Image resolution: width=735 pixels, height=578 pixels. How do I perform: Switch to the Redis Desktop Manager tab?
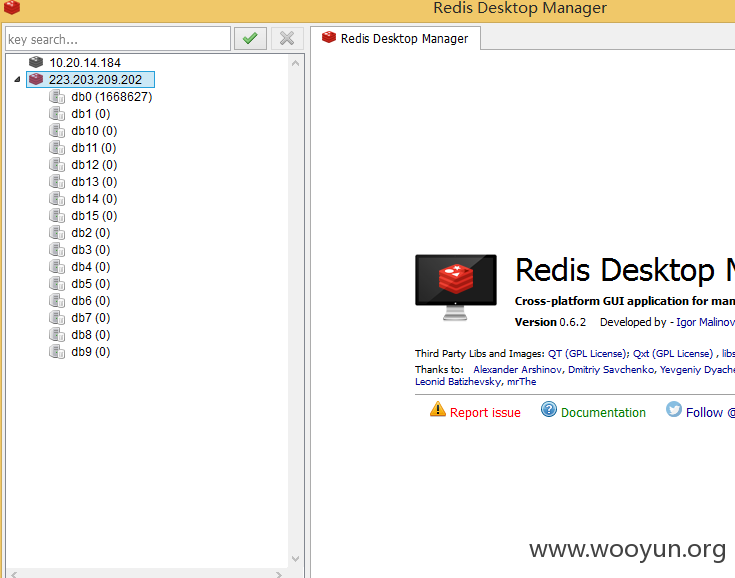coord(396,38)
